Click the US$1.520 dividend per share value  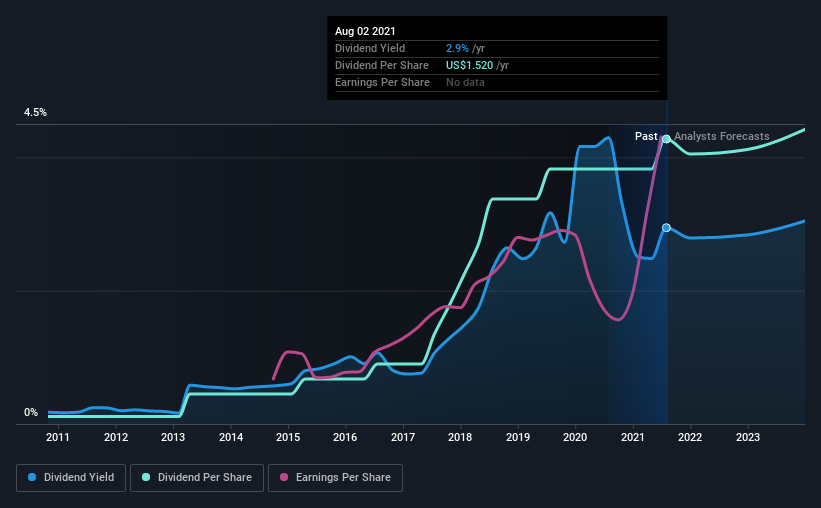click(469, 65)
